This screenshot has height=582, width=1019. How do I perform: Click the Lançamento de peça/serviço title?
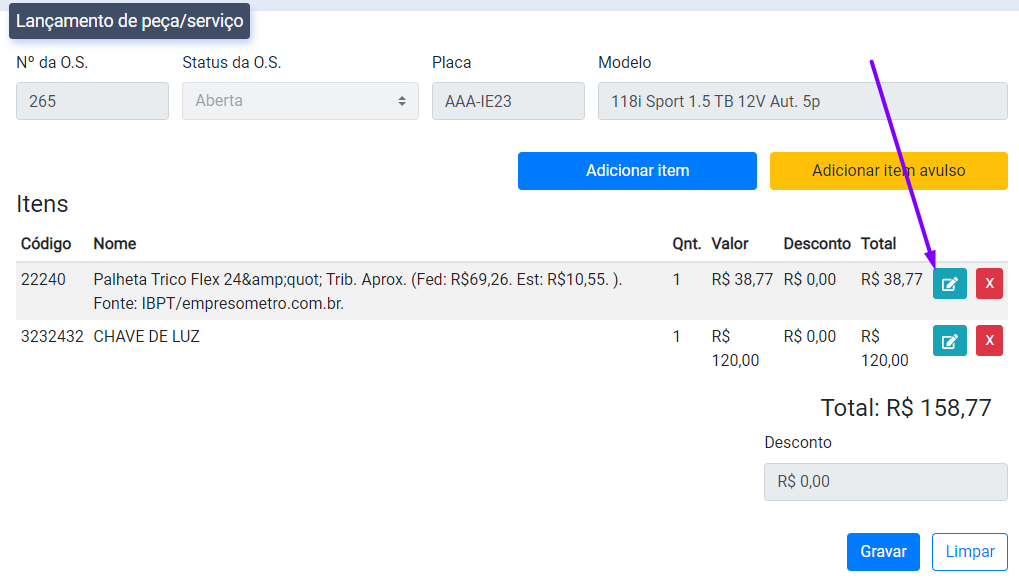[x=130, y=21]
